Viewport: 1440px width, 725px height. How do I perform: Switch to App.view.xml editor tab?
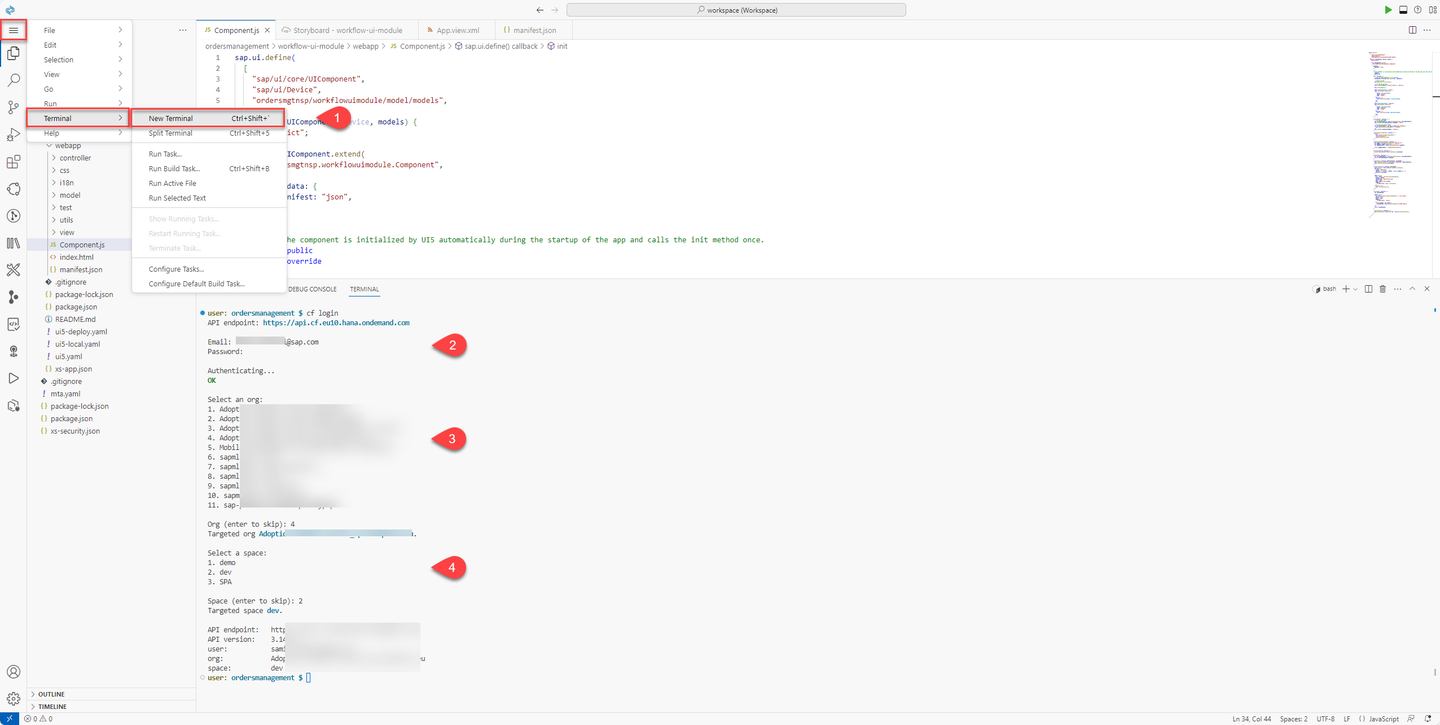click(458, 30)
